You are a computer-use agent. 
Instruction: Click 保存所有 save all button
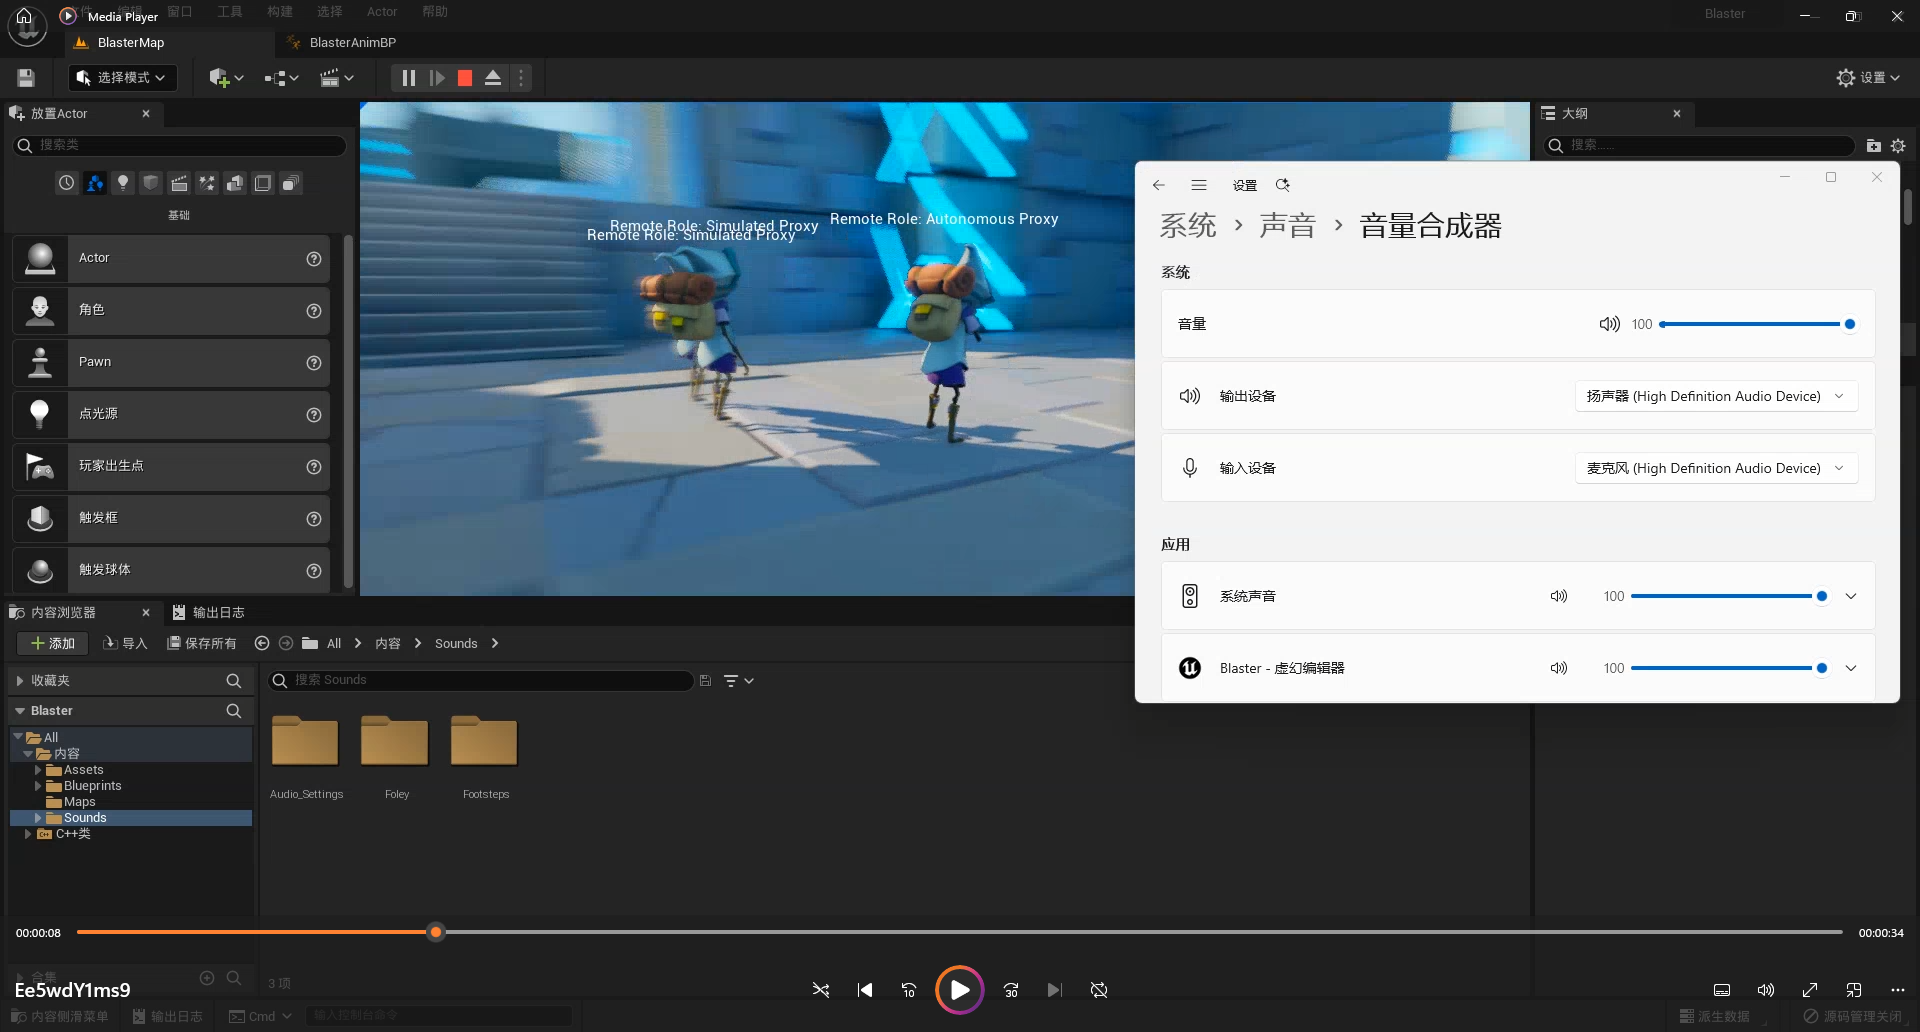pos(202,643)
